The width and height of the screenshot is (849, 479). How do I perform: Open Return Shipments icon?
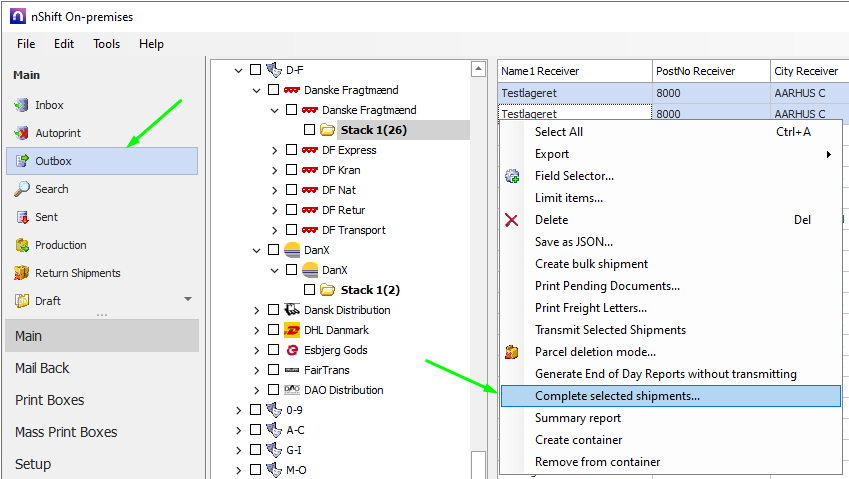pos(22,273)
